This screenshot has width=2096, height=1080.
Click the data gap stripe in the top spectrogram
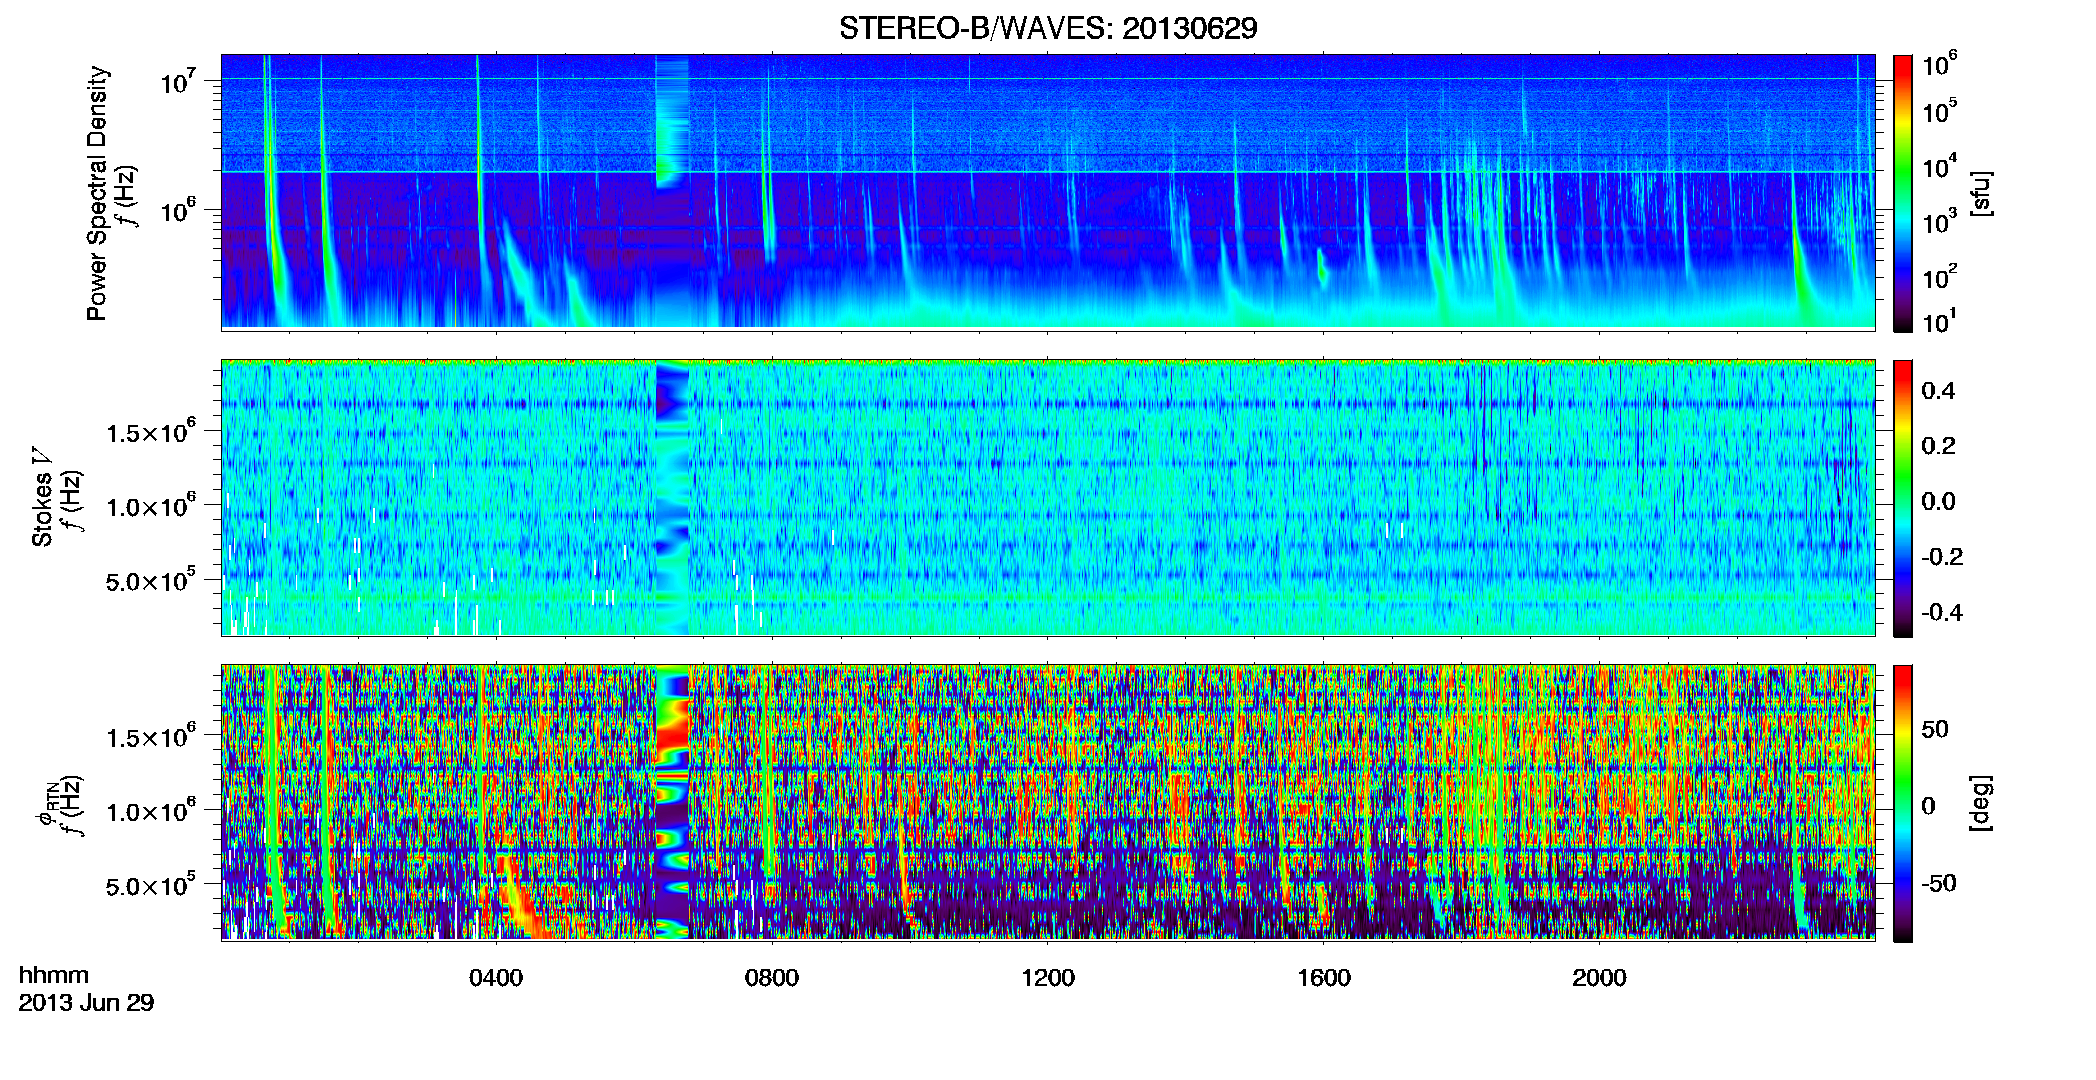coord(672,122)
